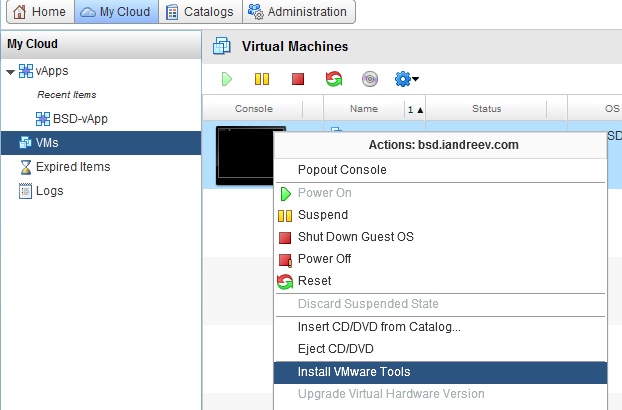
Task: Click the Logs notepad icon
Action: tap(25, 191)
